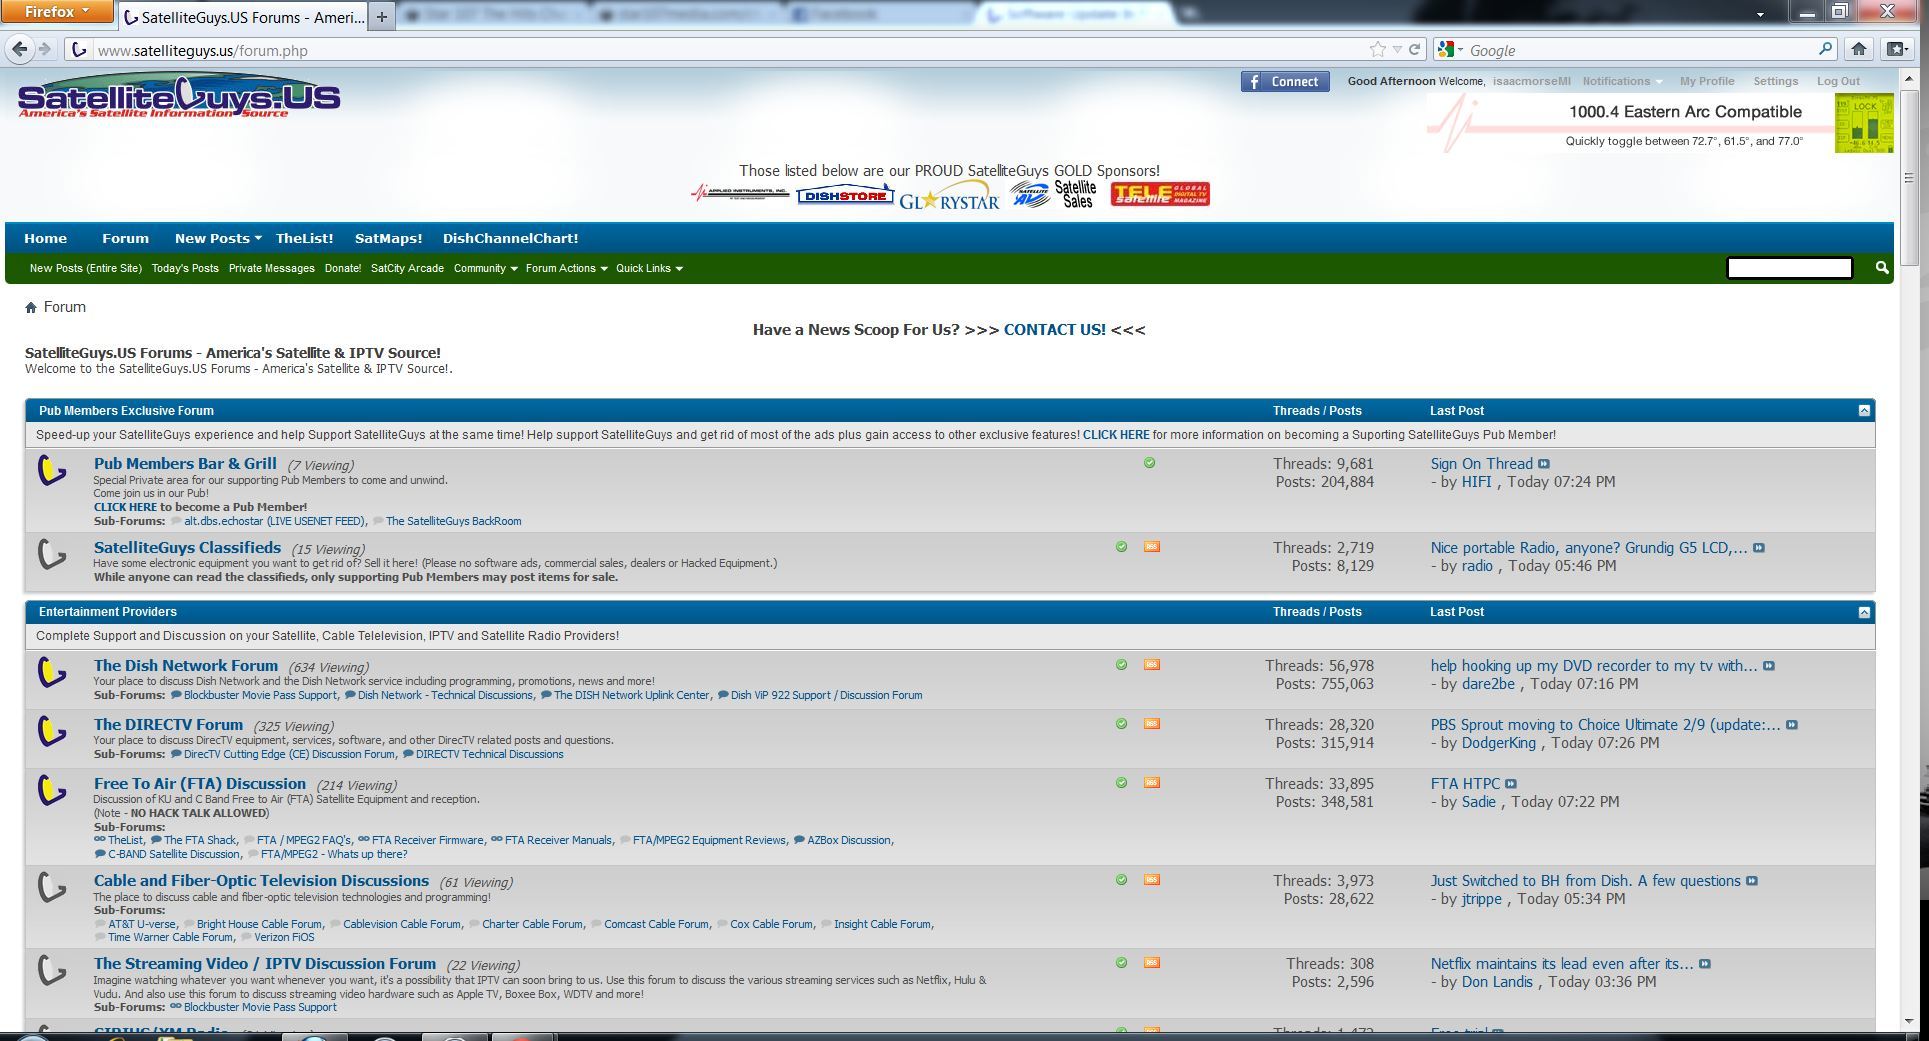This screenshot has width=1929, height=1041.
Task: Open the Bright House Cable Forum sub-forum
Action: [x=259, y=924]
